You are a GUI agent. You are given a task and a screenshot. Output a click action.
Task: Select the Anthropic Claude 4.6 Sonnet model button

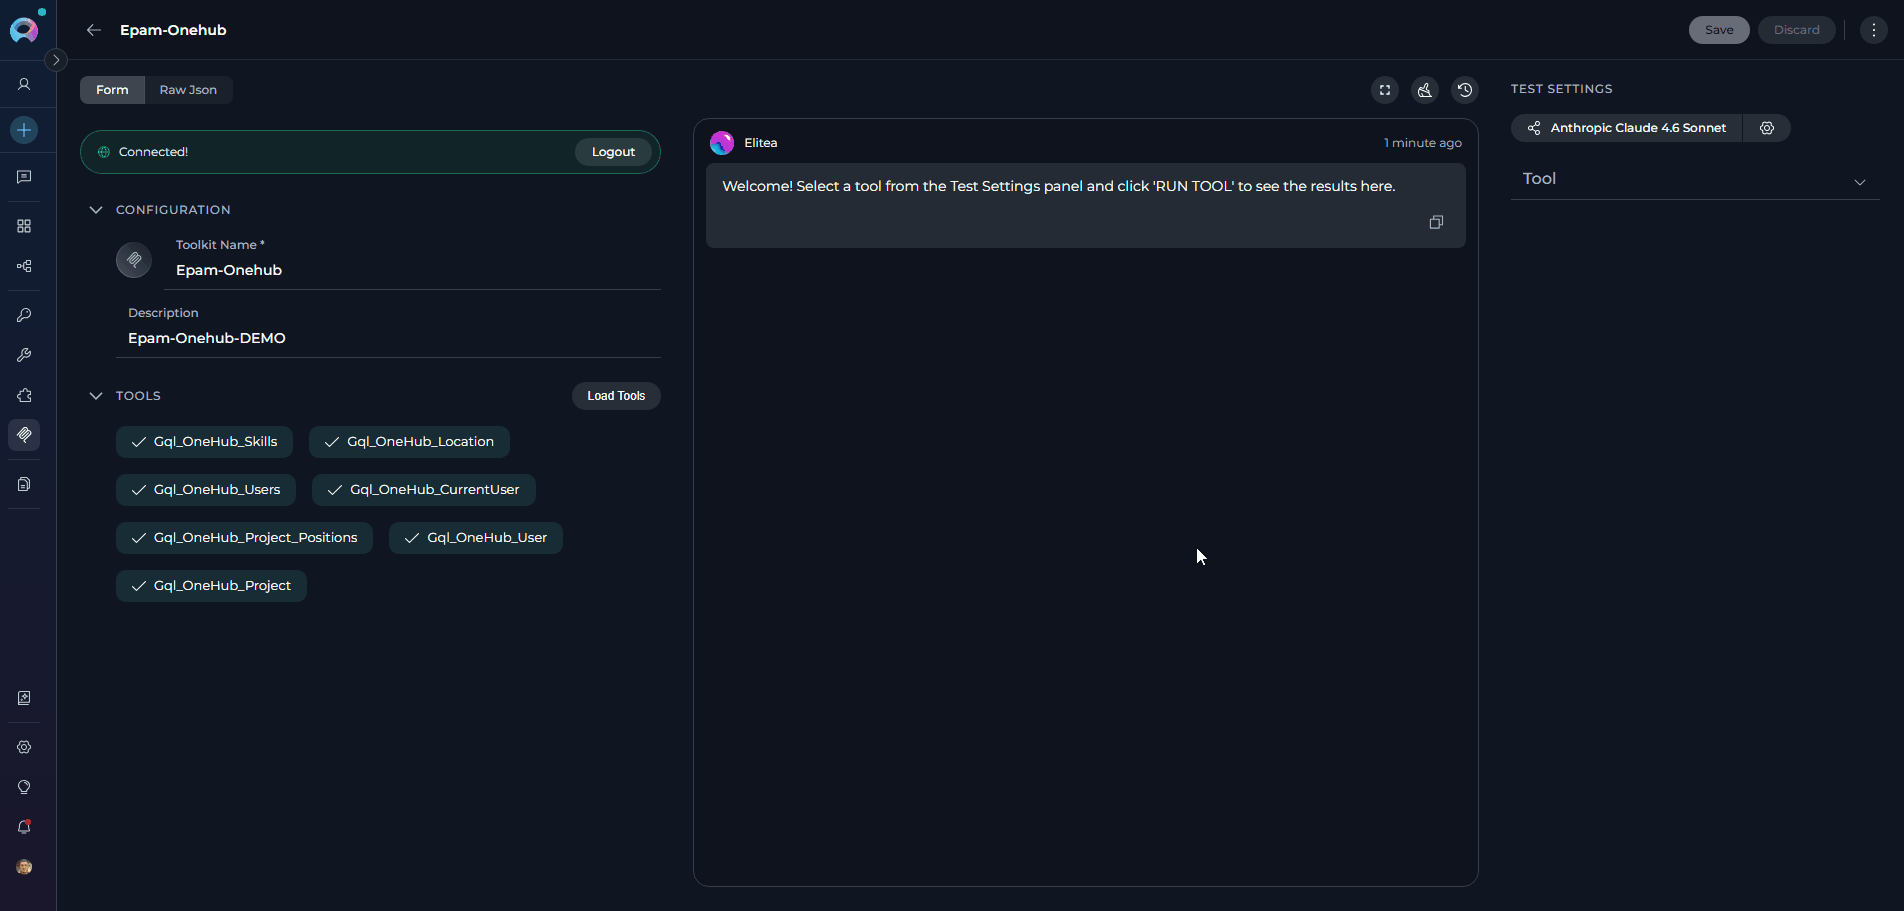click(x=1627, y=128)
